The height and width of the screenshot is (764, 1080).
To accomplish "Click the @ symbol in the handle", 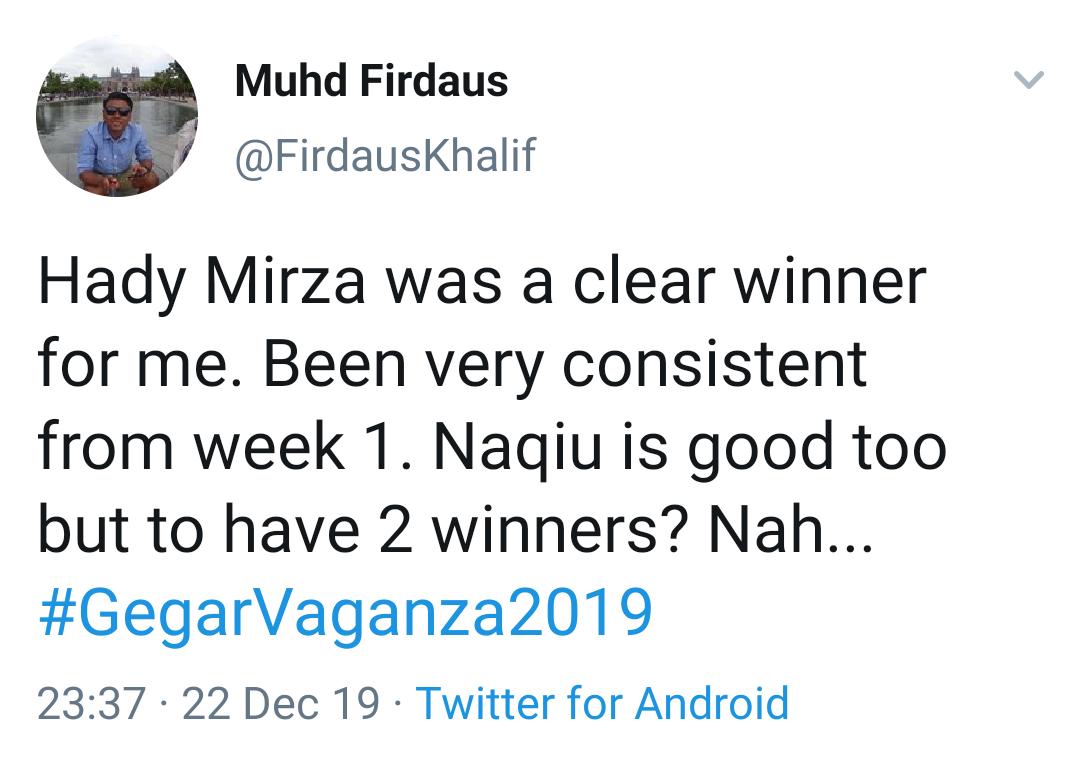I will (255, 158).
